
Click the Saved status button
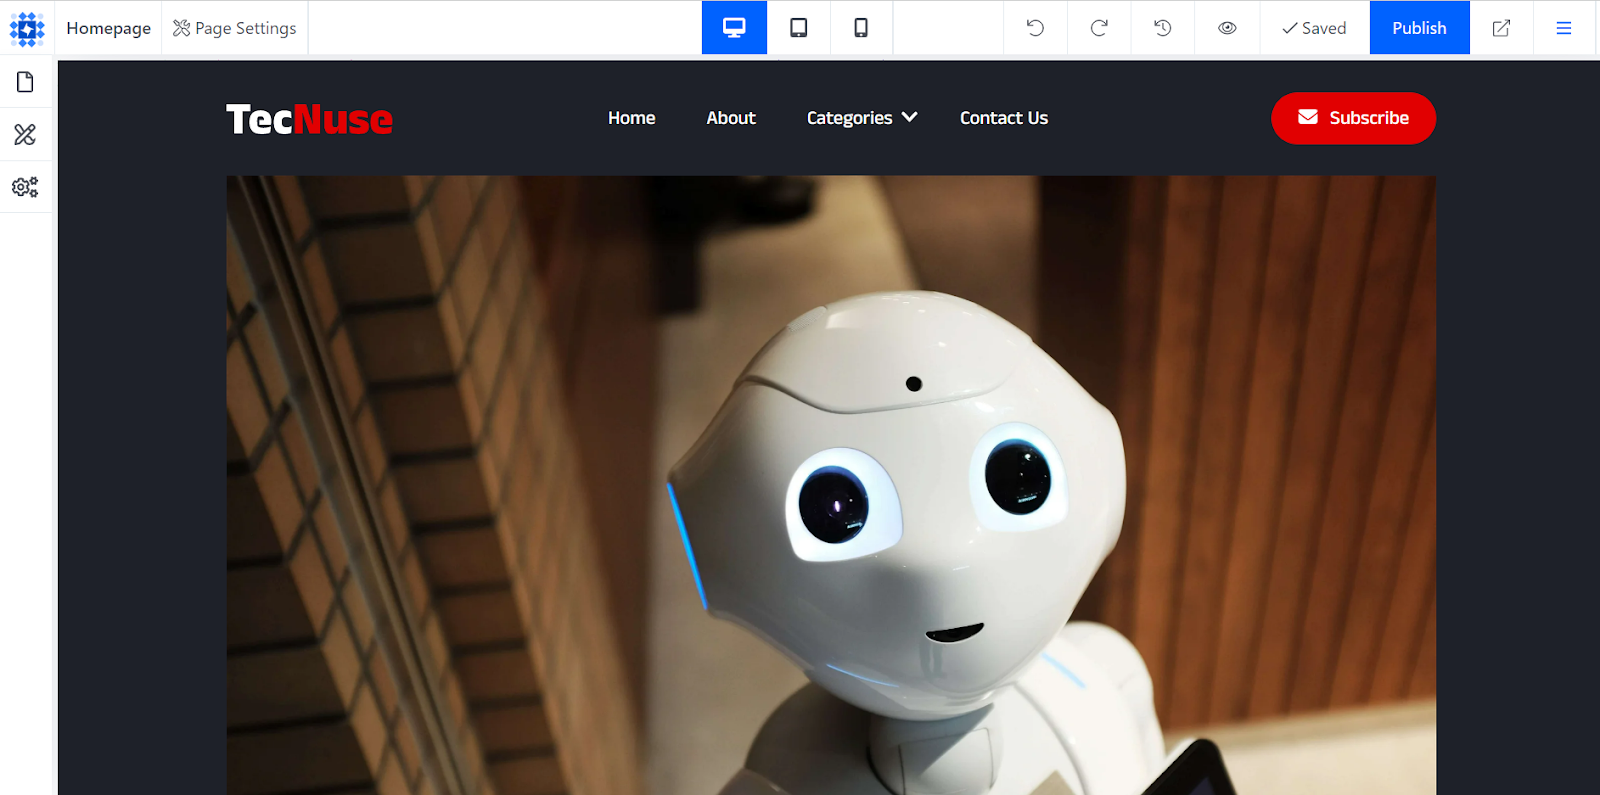tap(1314, 28)
